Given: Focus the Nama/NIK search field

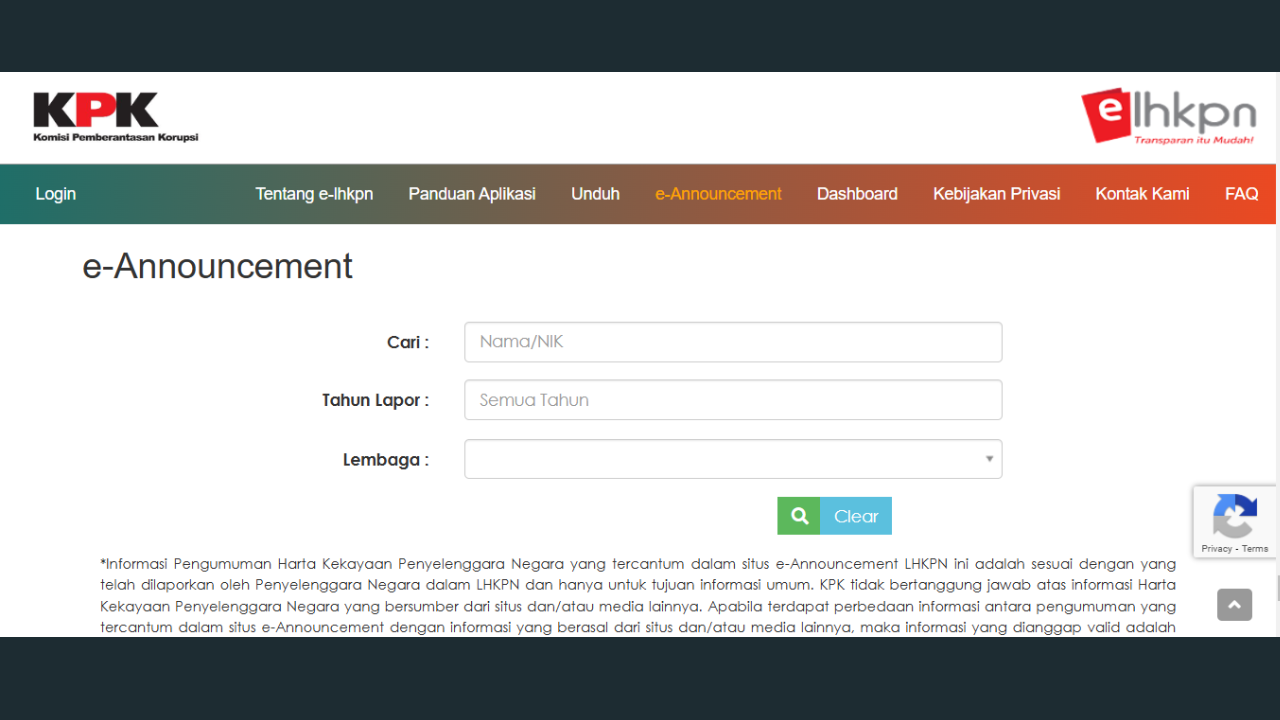Looking at the screenshot, I should 733,342.
